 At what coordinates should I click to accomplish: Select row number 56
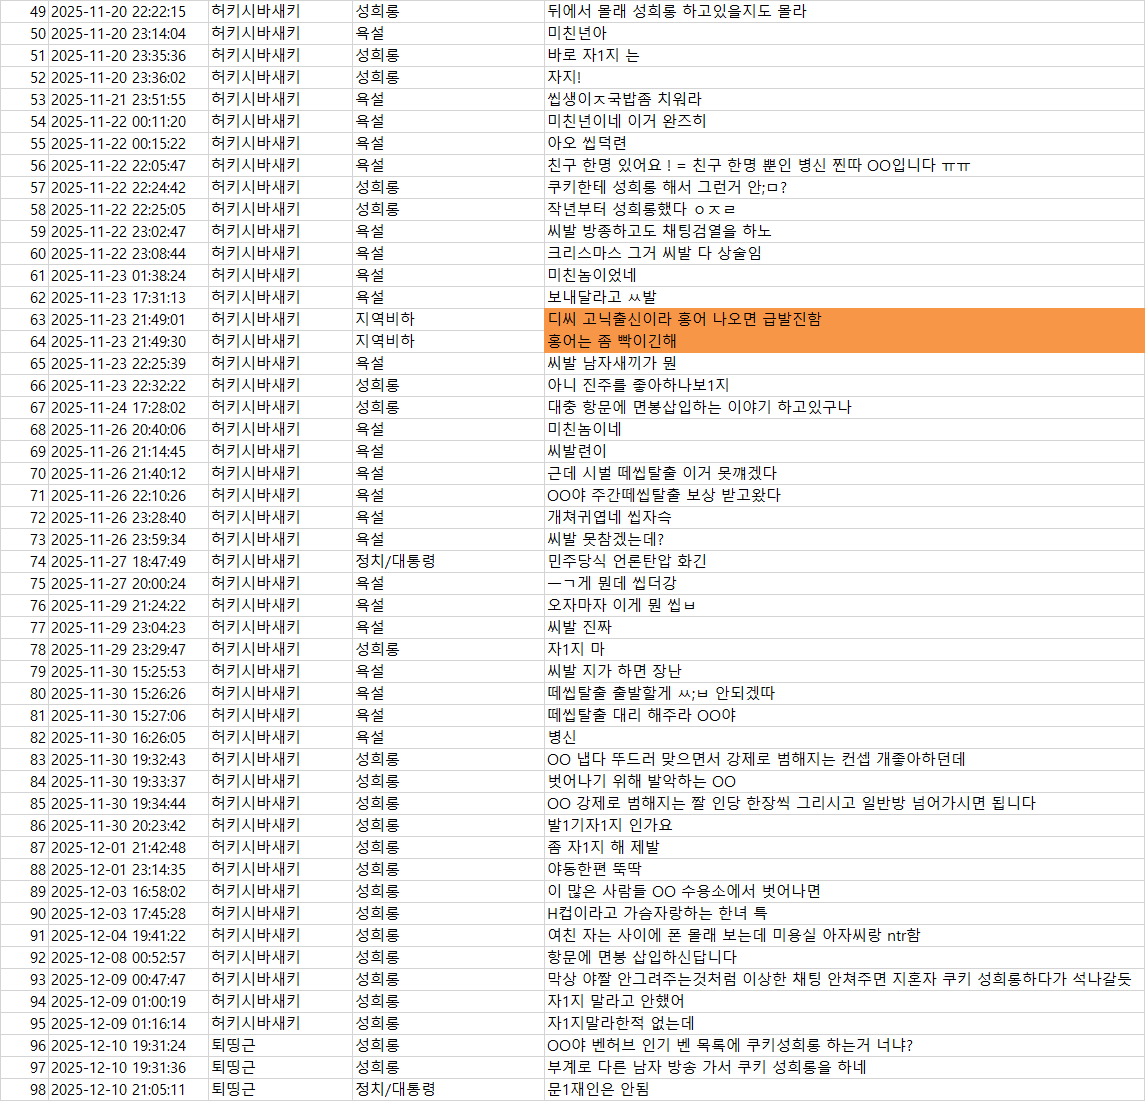(x=25, y=166)
